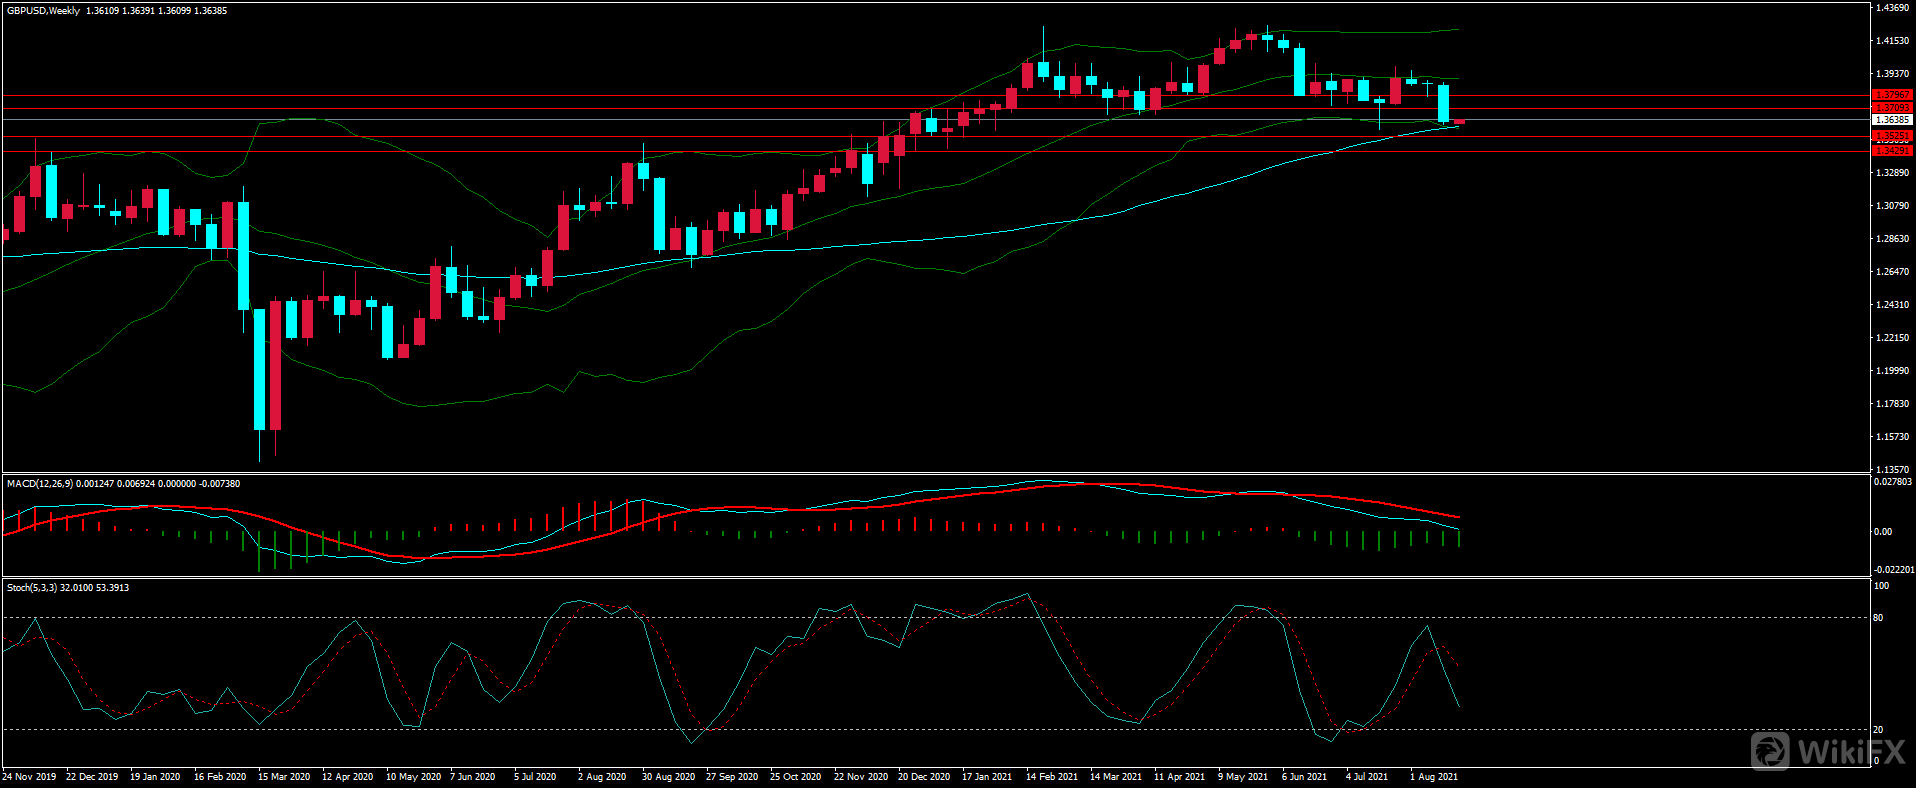The image size is (1916, 788).
Task: Click the GBPUSD,Weekly chart title
Action: 43,11
